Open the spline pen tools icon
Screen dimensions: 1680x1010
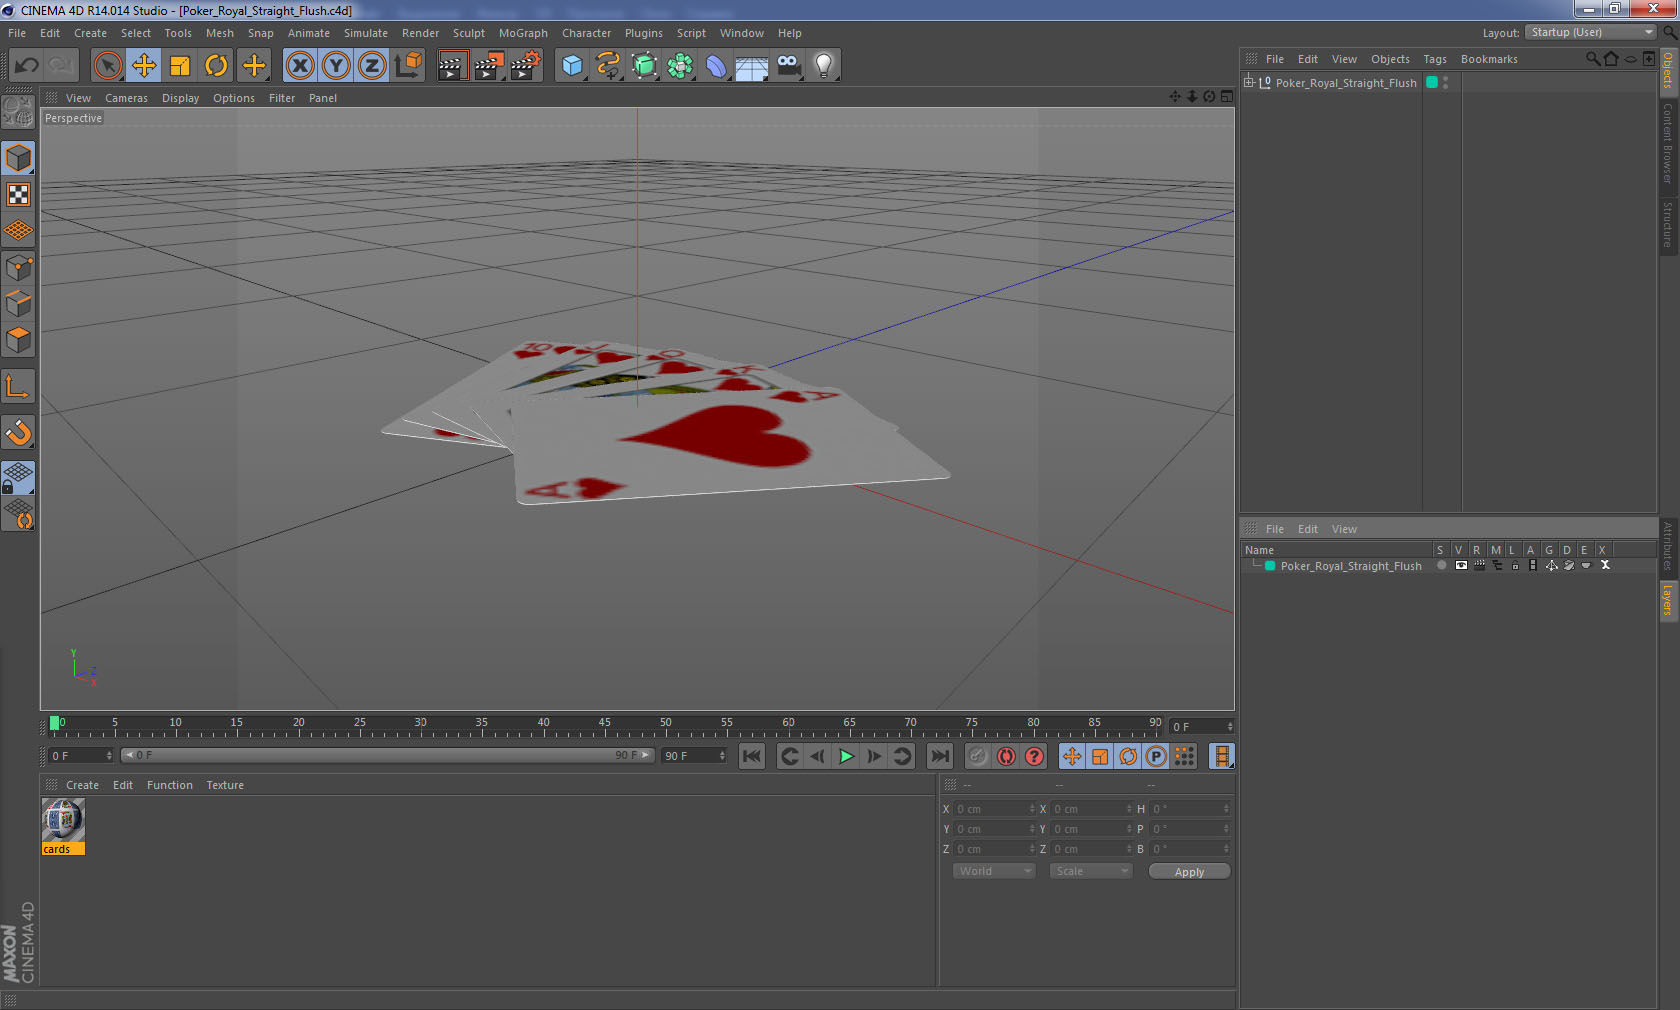(608, 66)
